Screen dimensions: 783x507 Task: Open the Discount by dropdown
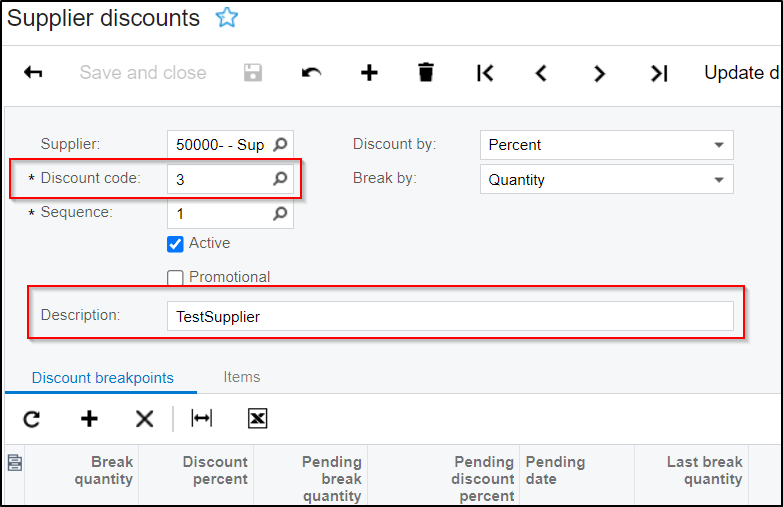718,145
